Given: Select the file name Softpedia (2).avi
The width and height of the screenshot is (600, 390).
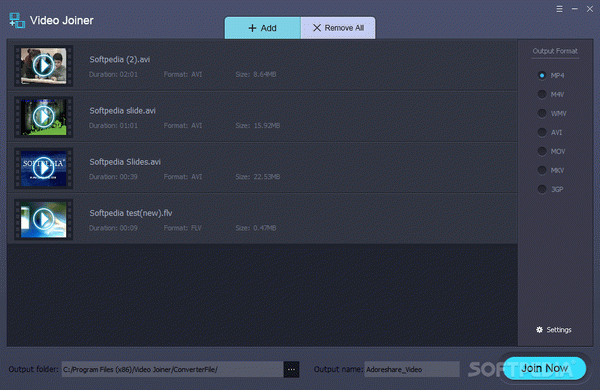Looking at the screenshot, I should [x=120, y=59].
